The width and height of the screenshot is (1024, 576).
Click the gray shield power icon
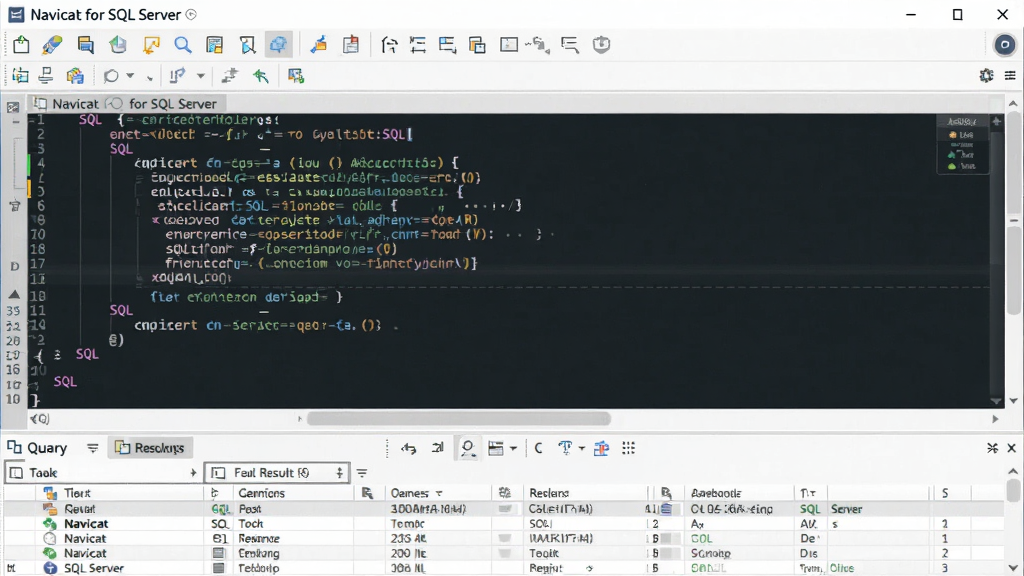point(601,44)
